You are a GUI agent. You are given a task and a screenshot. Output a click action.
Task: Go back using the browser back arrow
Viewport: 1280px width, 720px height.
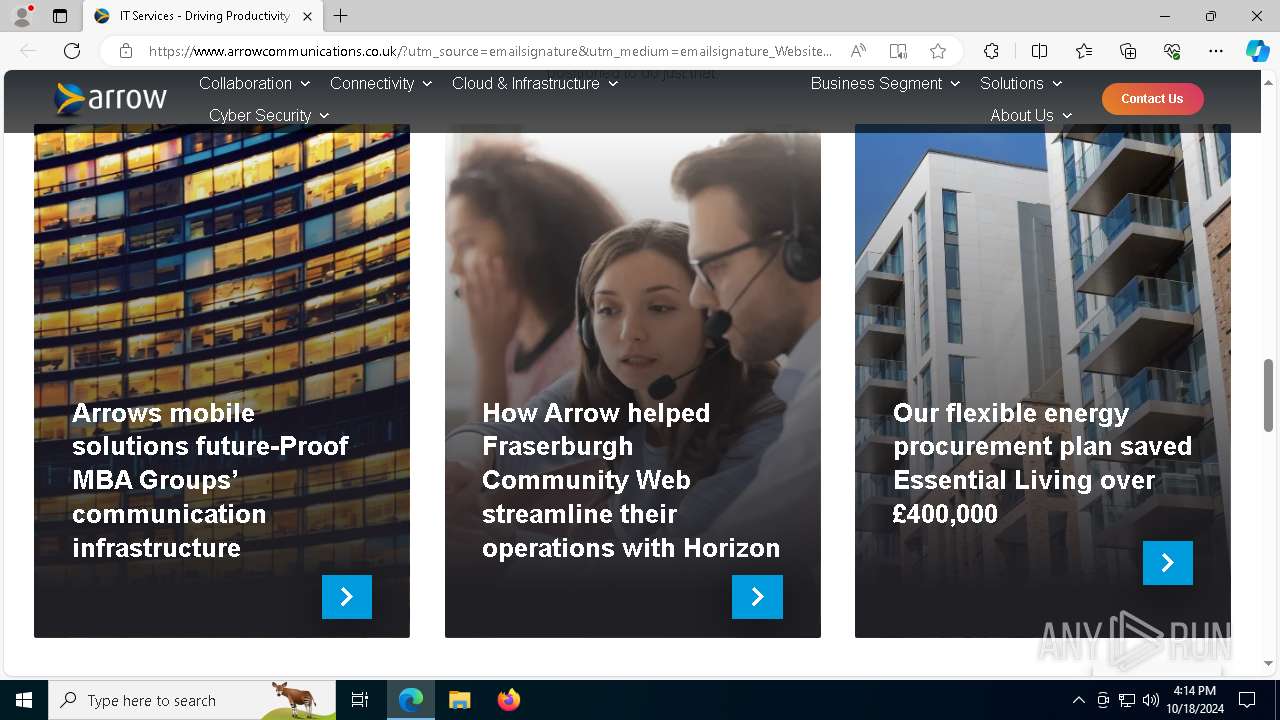click(x=28, y=51)
